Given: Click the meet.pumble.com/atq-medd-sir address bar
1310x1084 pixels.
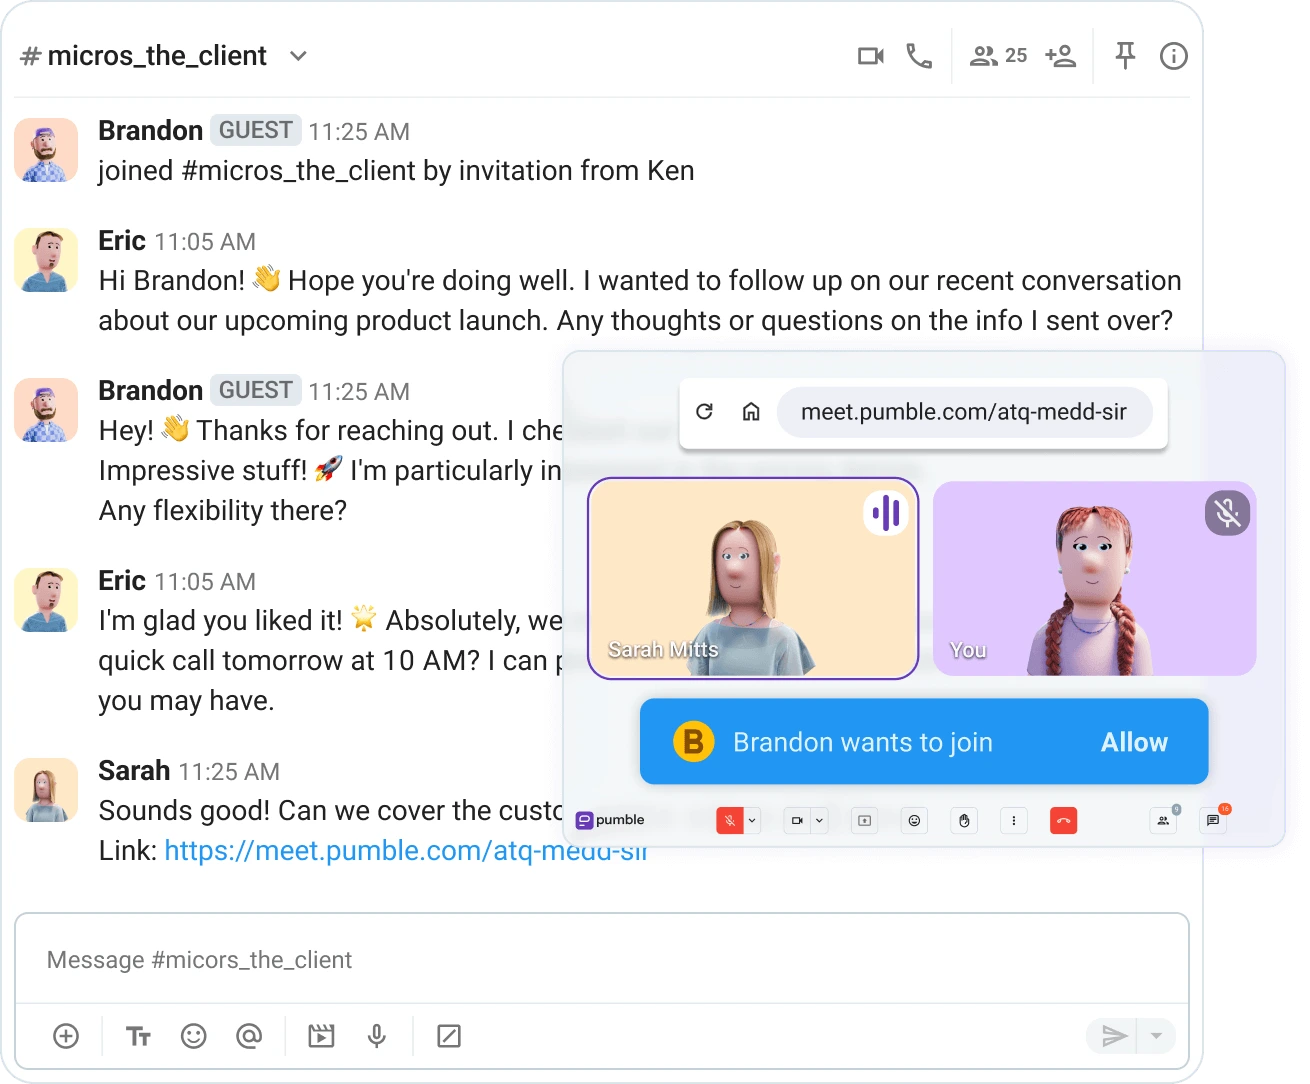Looking at the screenshot, I should tap(964, 412).
